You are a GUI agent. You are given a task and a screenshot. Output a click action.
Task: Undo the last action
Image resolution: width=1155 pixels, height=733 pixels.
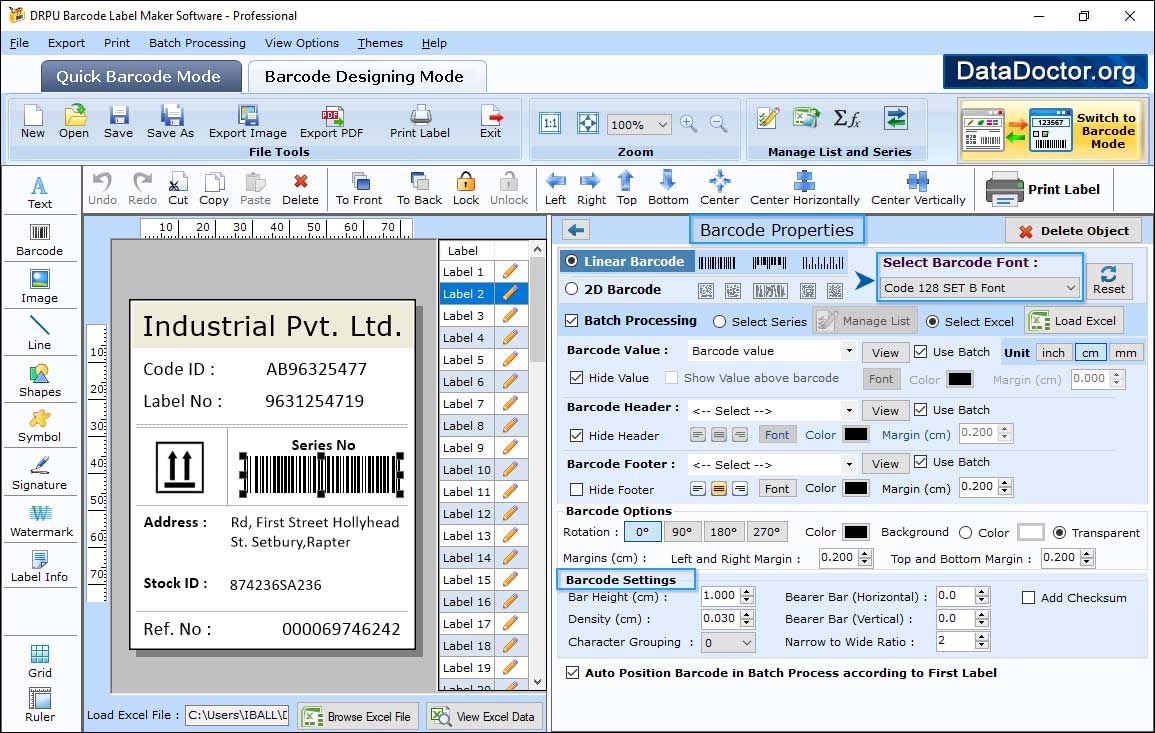(102, 189)
